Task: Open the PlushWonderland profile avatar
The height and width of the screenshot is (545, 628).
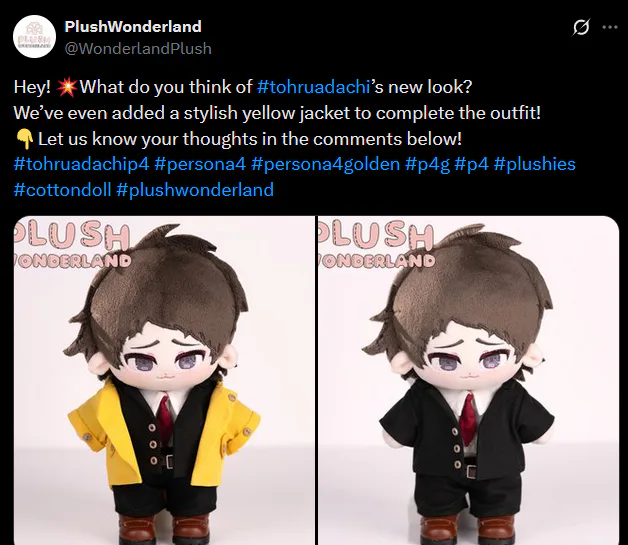Action: pos(34,37)
